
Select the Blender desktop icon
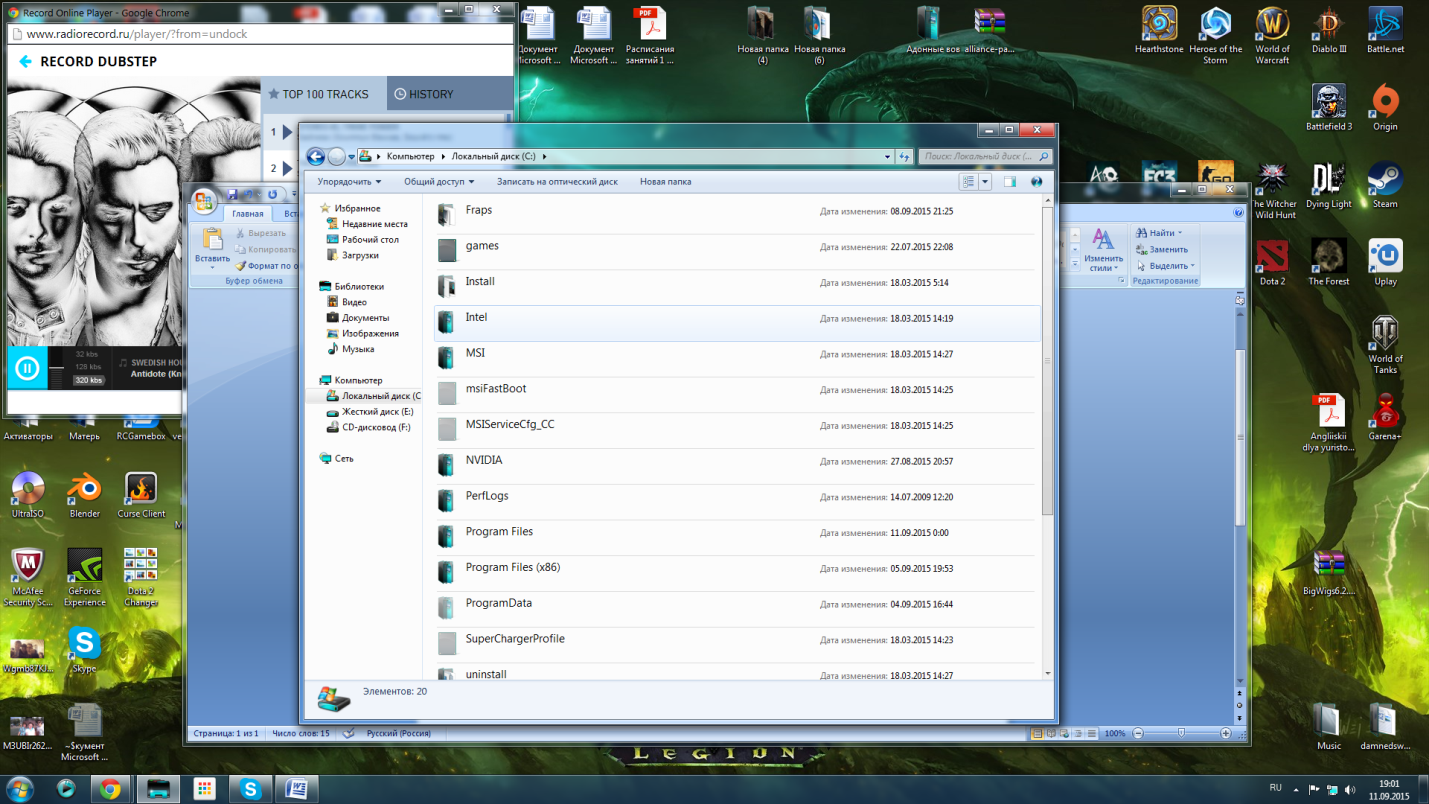[85, 495]
